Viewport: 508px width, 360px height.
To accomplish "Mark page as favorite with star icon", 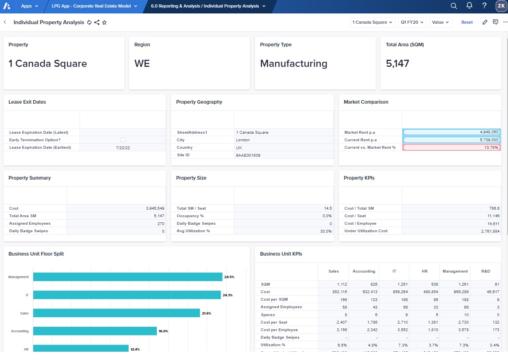I will [x=104, y=22].
